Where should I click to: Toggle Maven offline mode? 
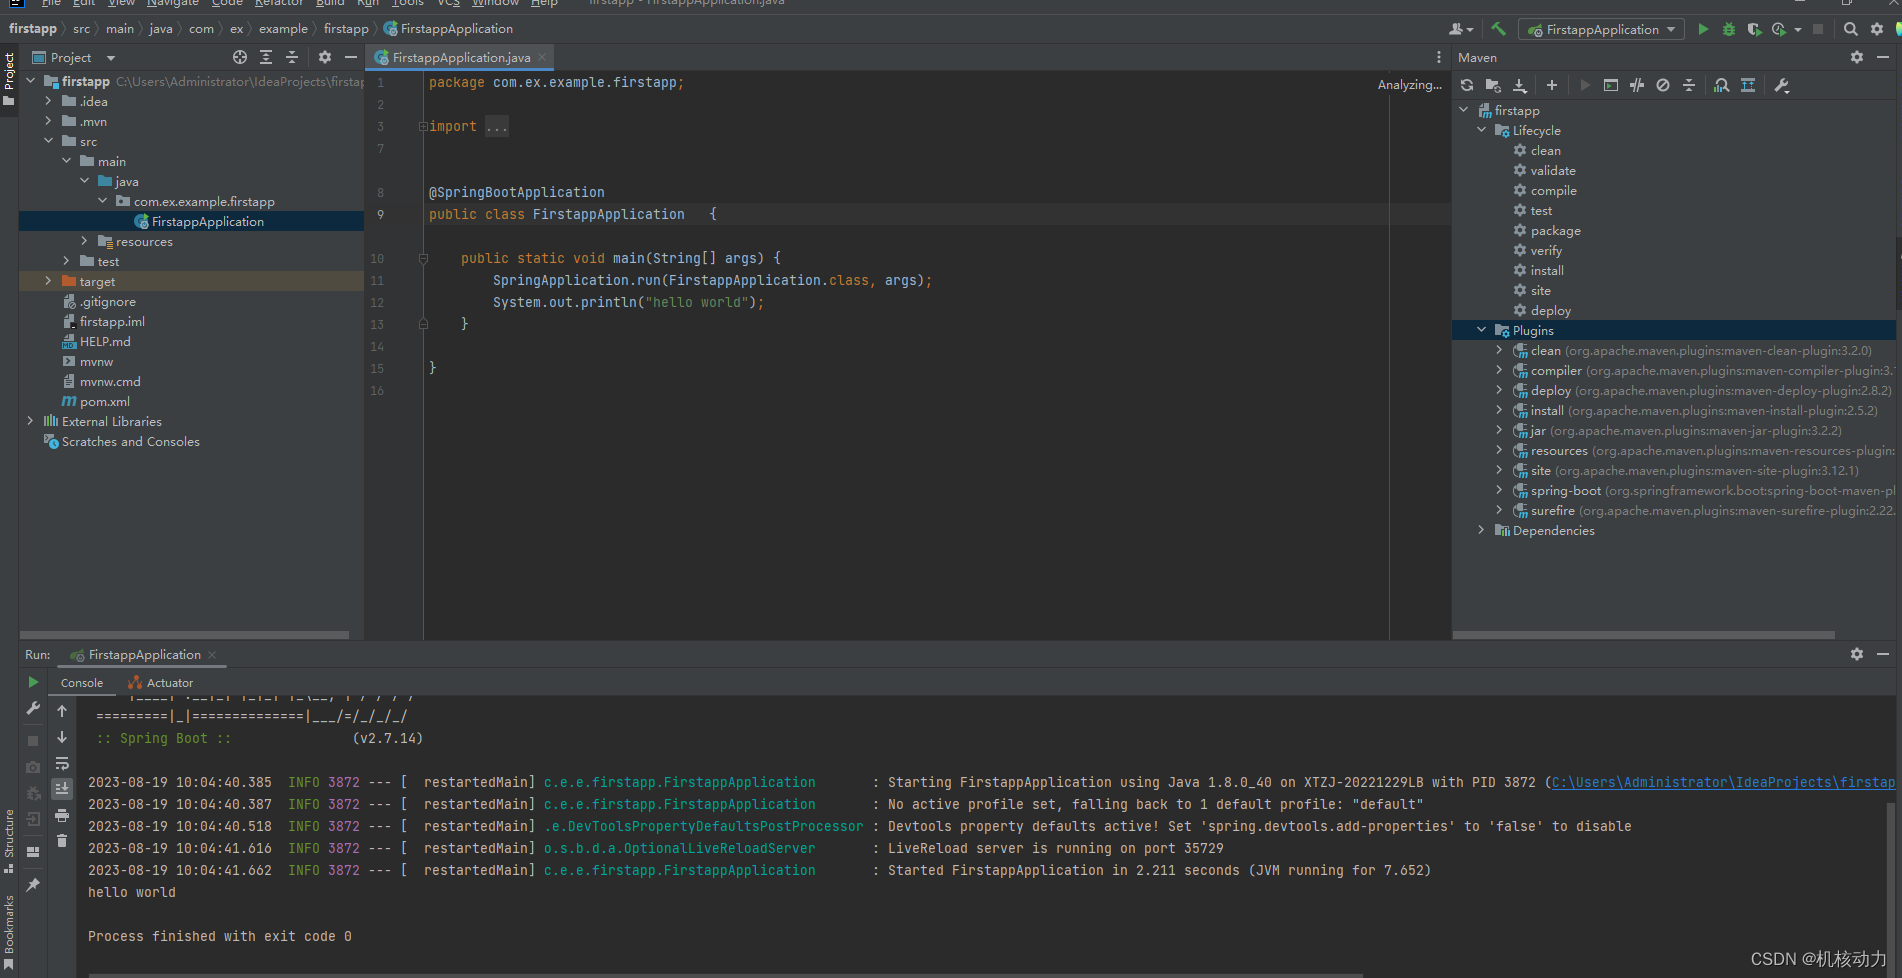(x=1637, y=85)
